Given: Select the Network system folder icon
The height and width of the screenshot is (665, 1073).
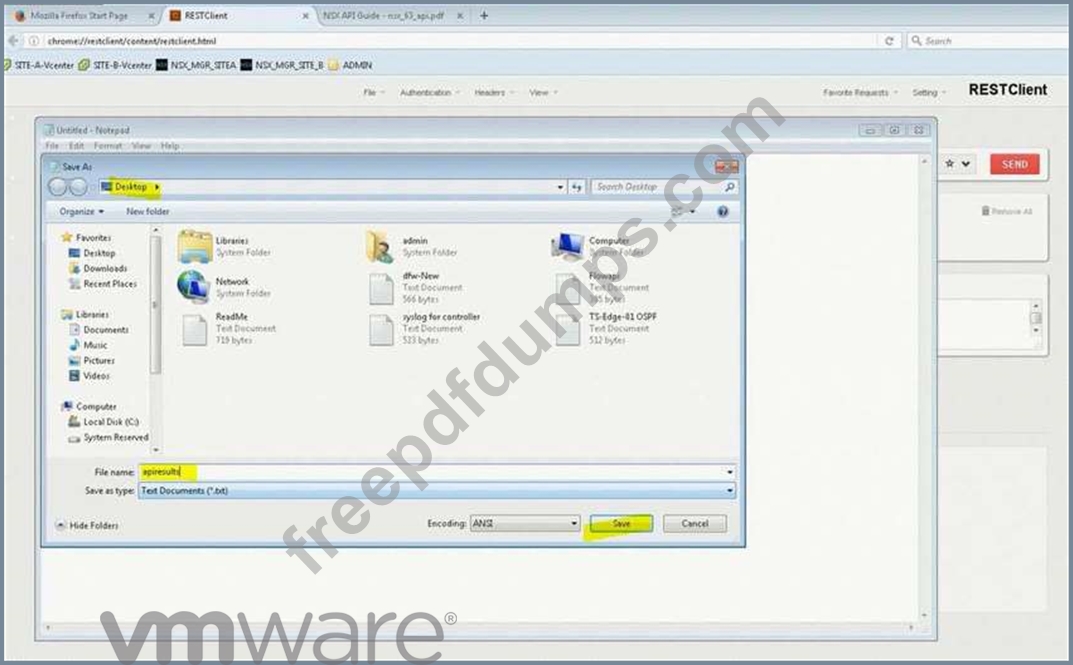Looking at the screenshot, I should coord(193,287).
